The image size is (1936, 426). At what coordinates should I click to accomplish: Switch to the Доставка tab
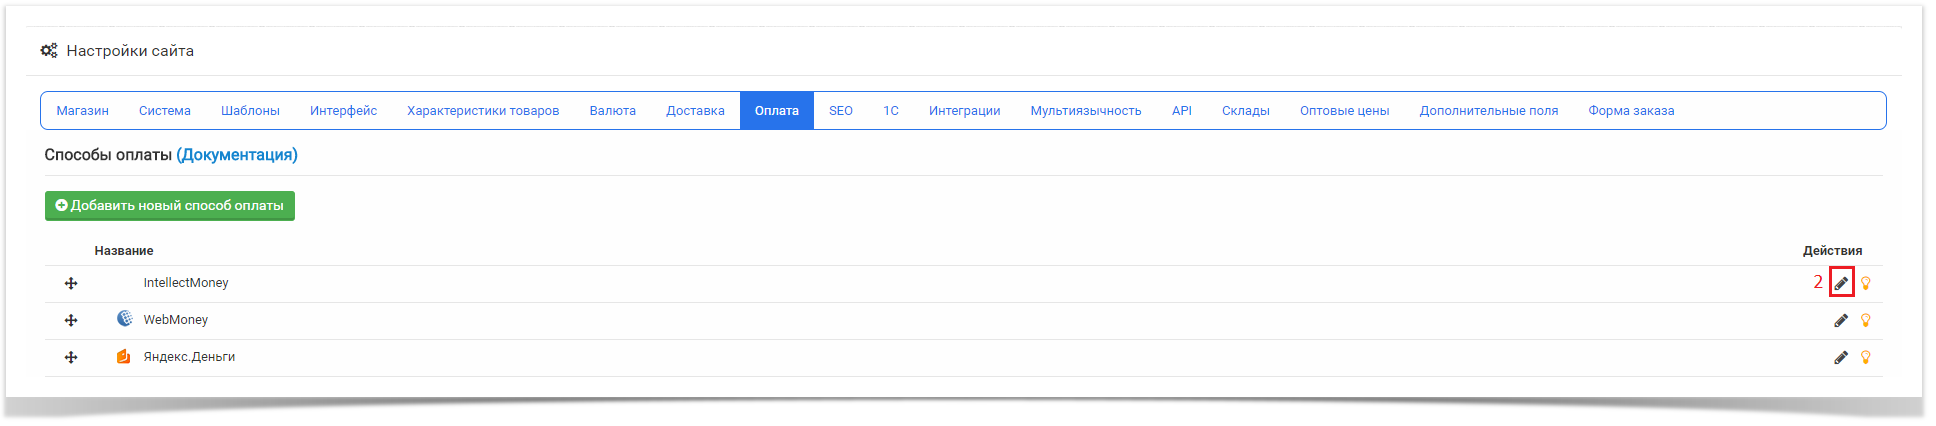(695, 111)
